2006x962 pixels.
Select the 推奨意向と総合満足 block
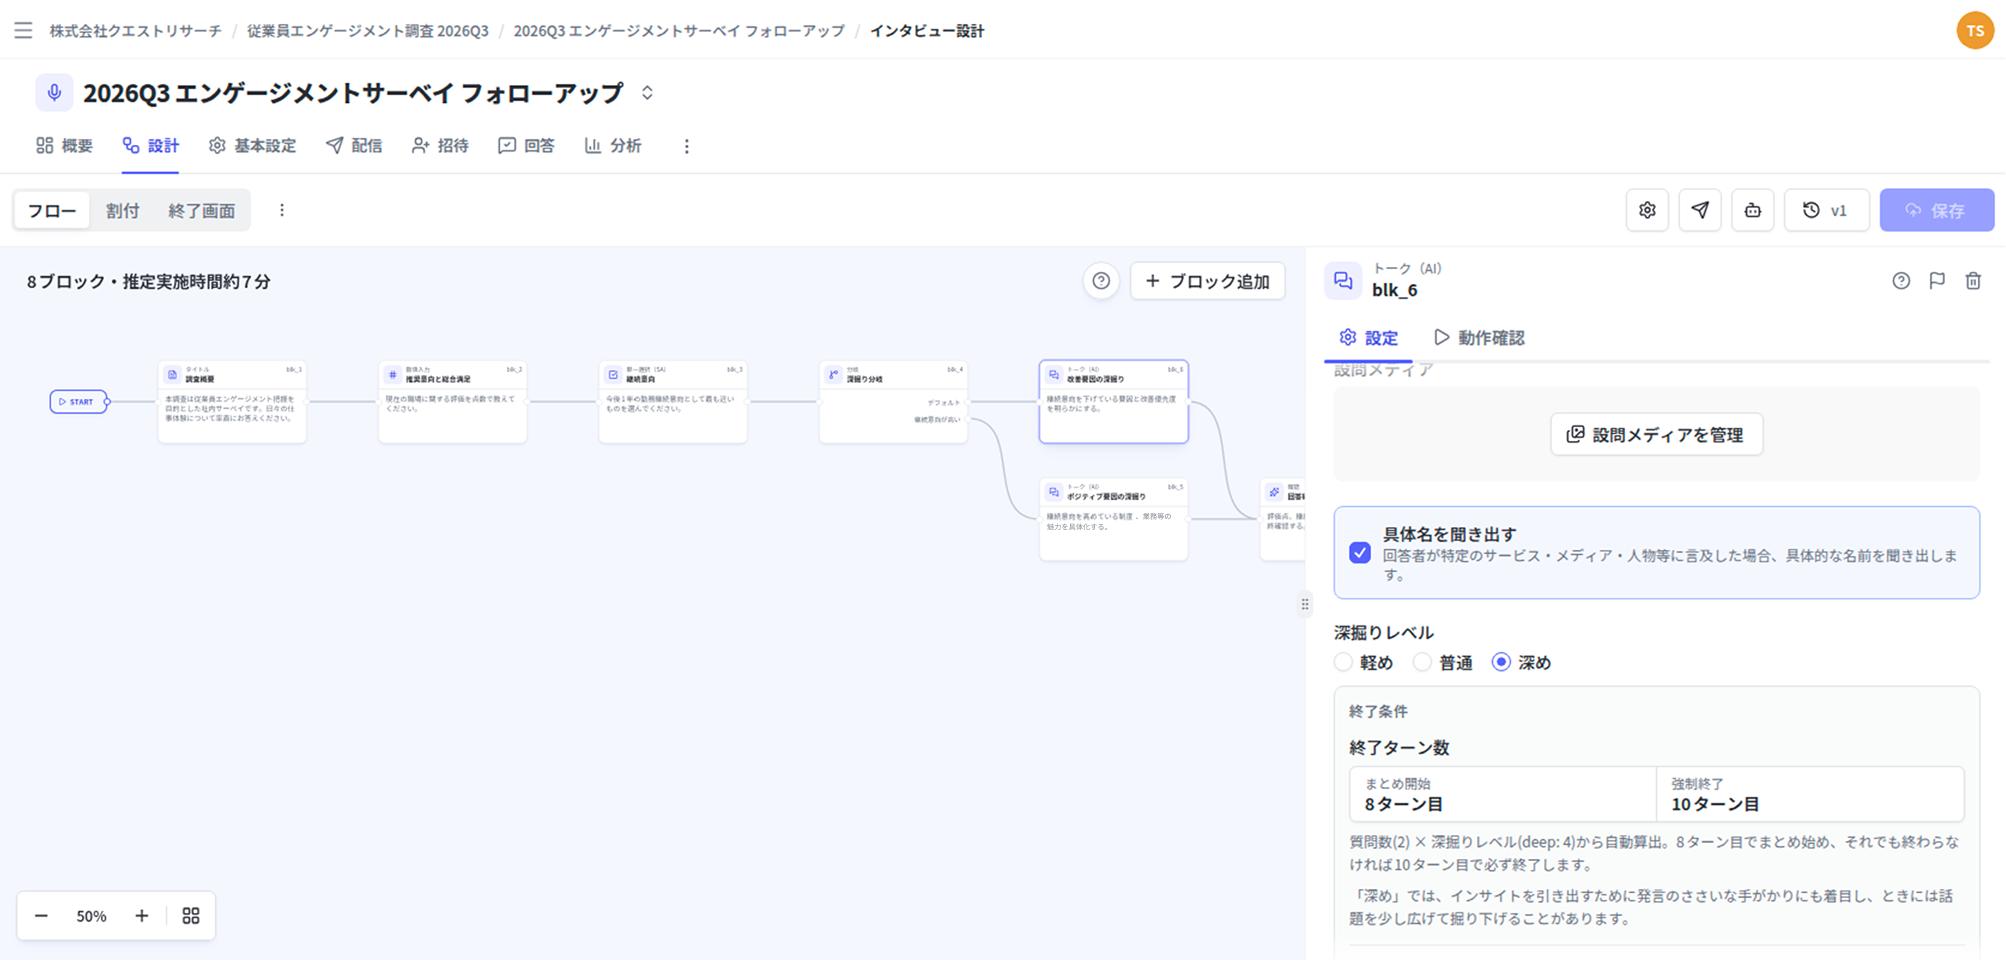point(453,401)
